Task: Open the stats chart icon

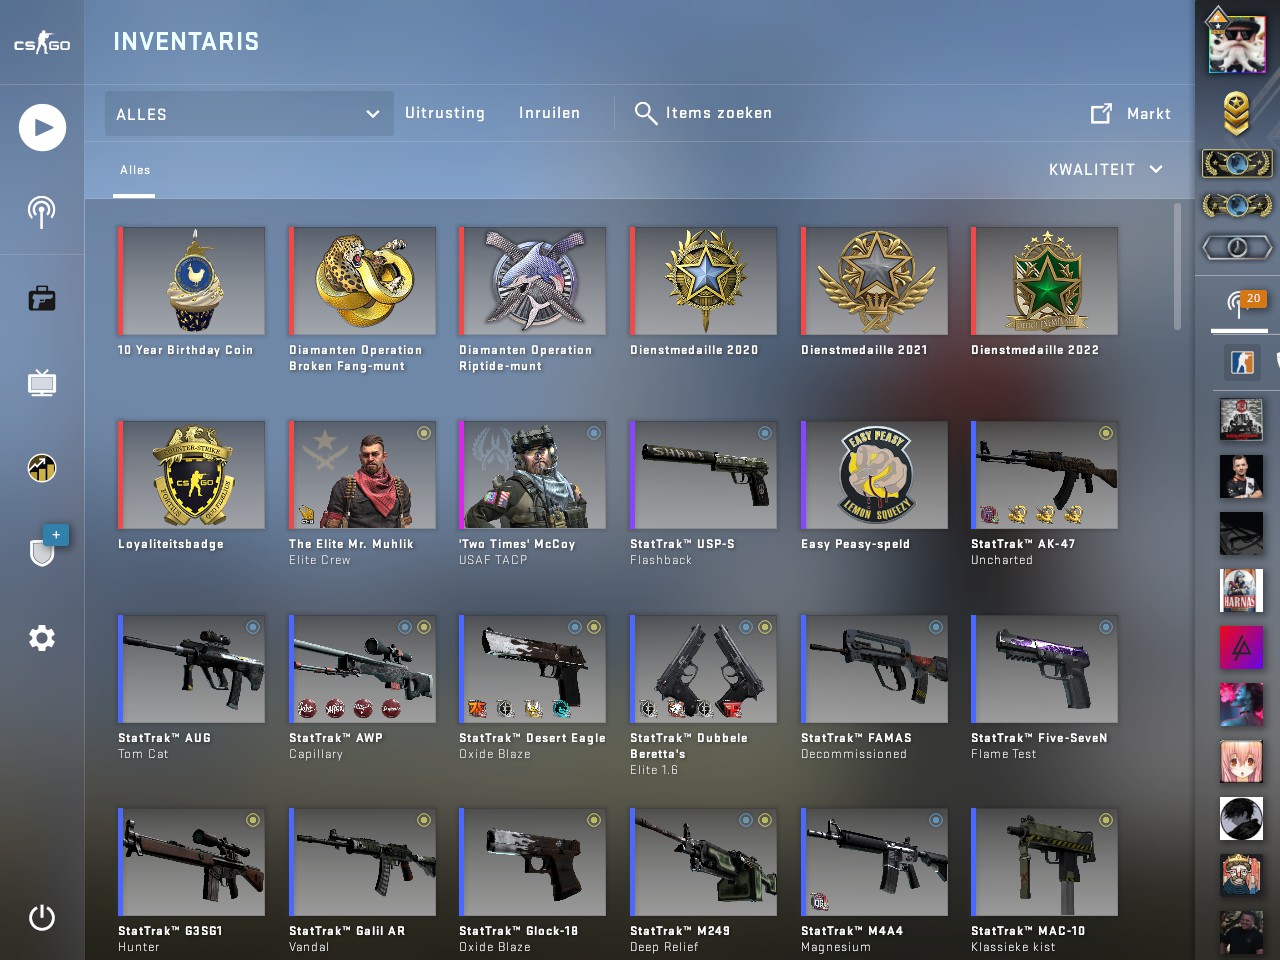Action: [42, 468]
